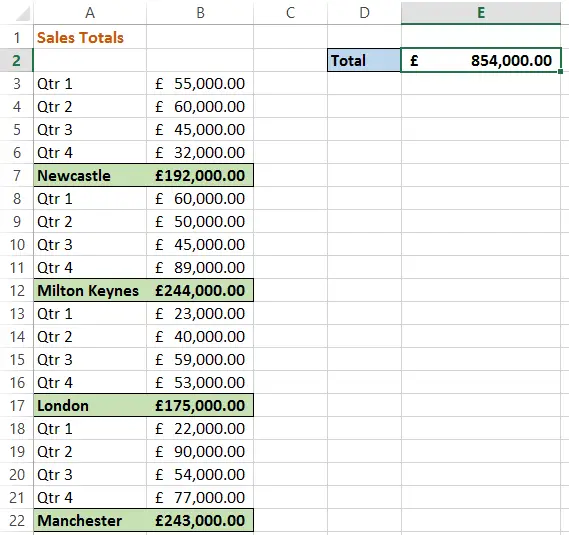Screen dimensions: 569x535
Task: Select the Milton Keynes label cell
Action: pyautogui.click(x=90, y=290)
